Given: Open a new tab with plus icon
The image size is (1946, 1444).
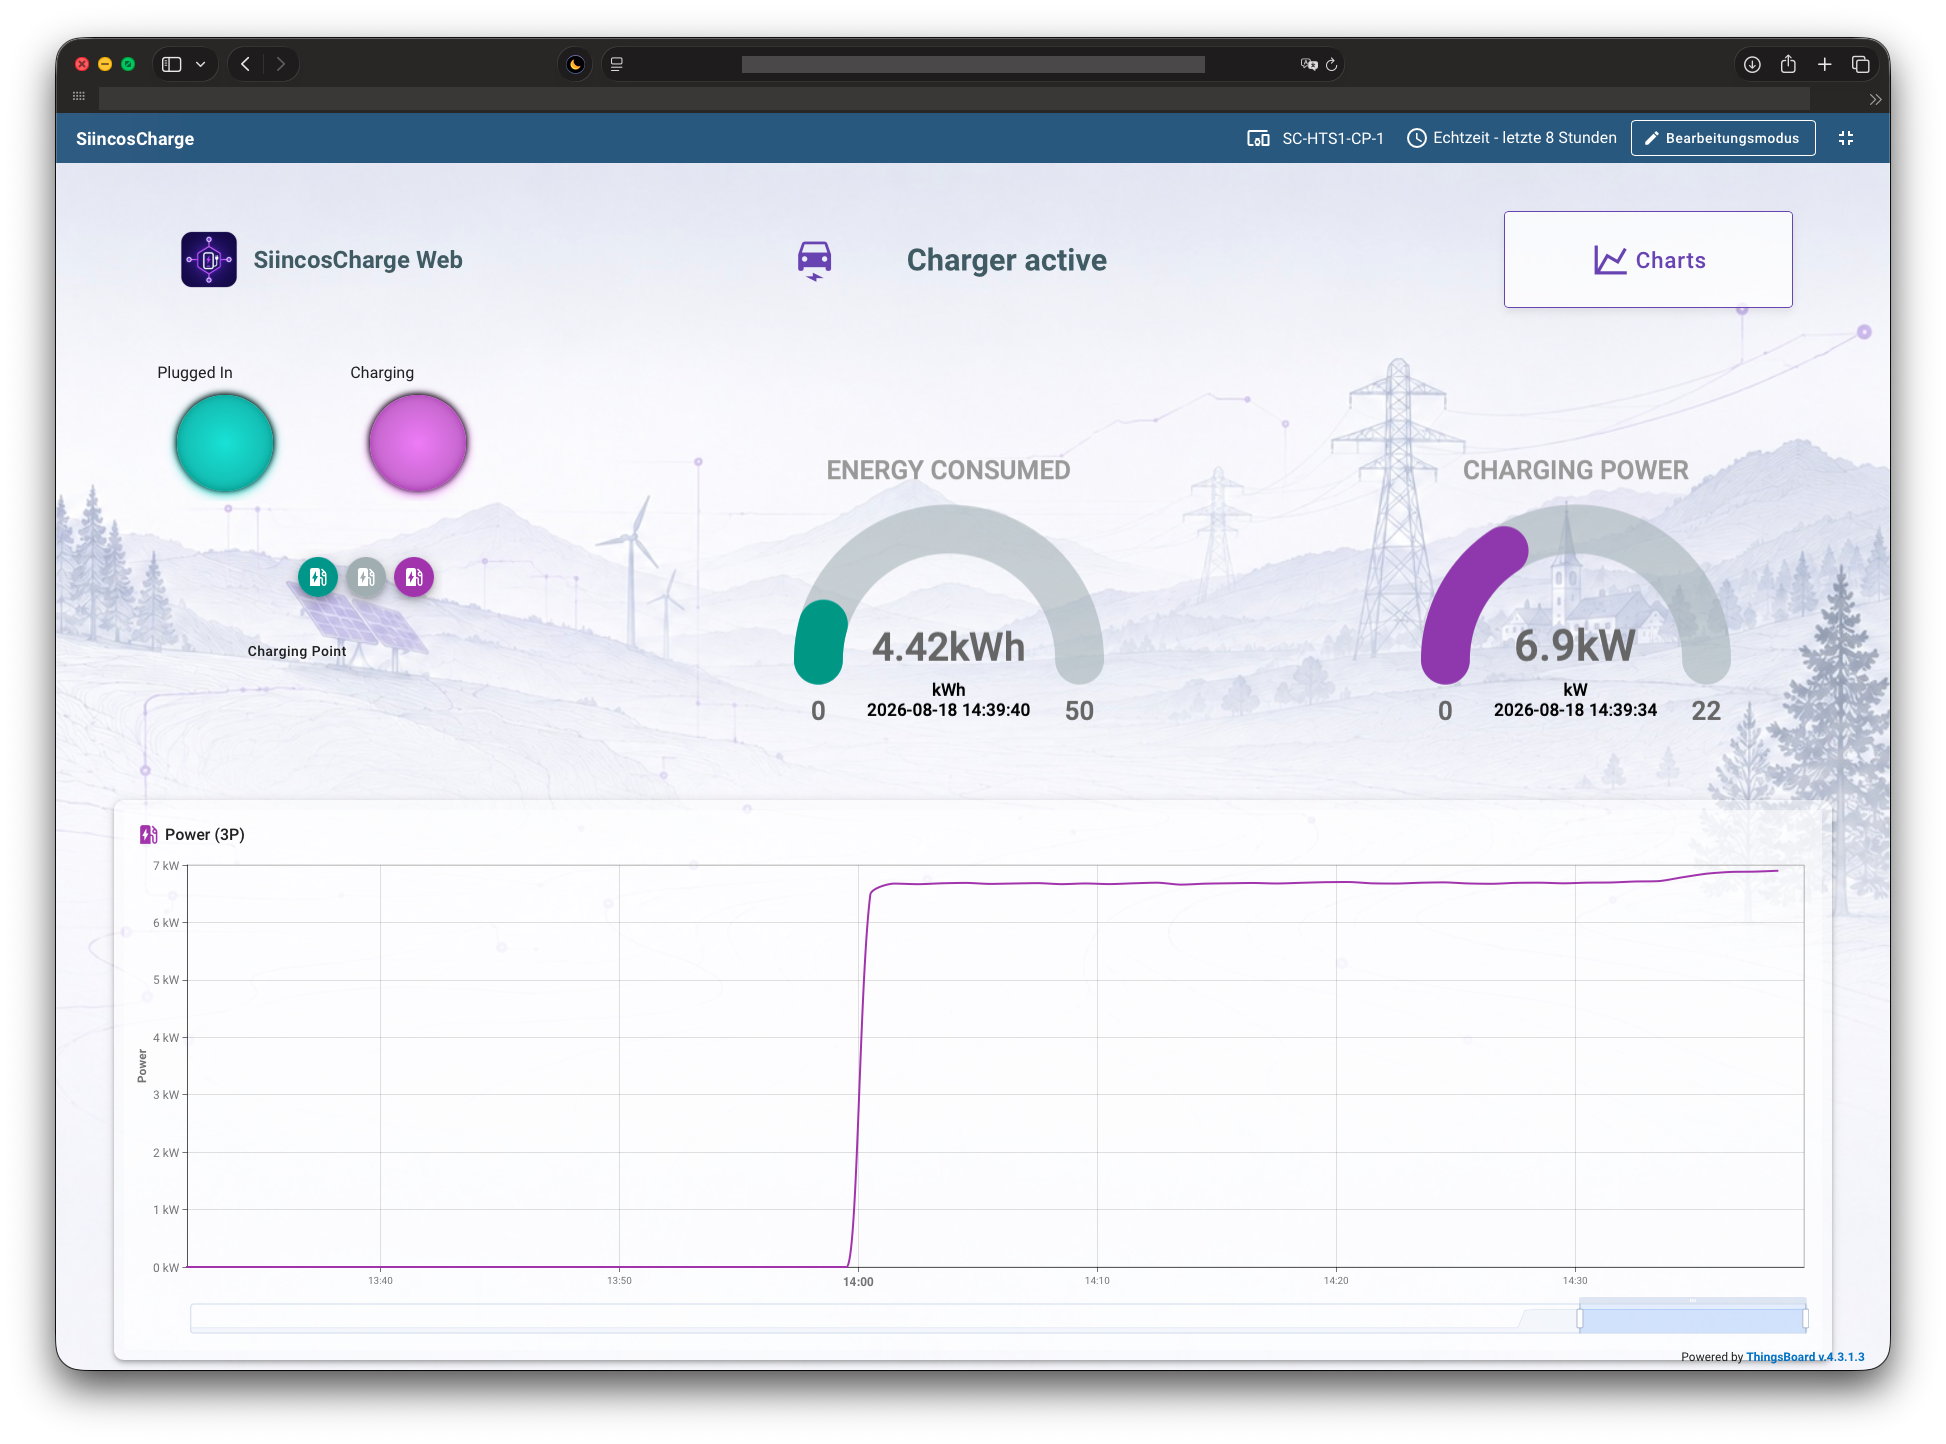Looking at the screenshot, I should click(1824, 64).
